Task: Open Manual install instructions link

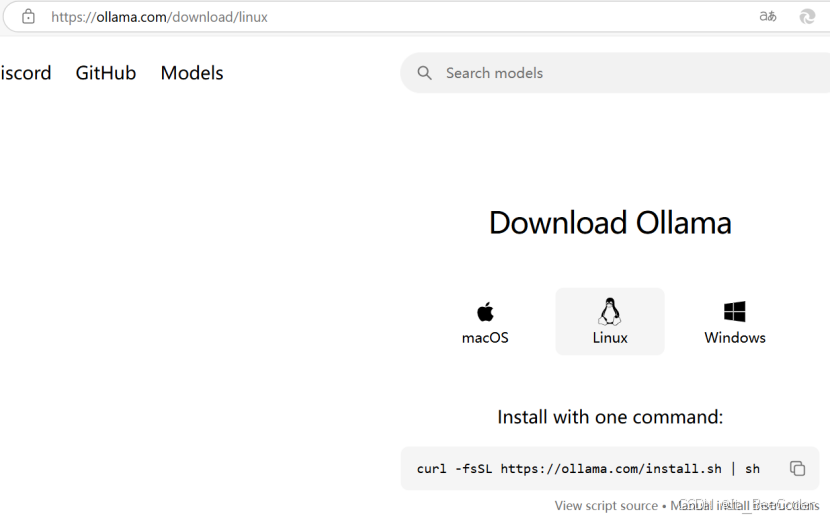Action: pyautogui.click(x=745, y=506)
